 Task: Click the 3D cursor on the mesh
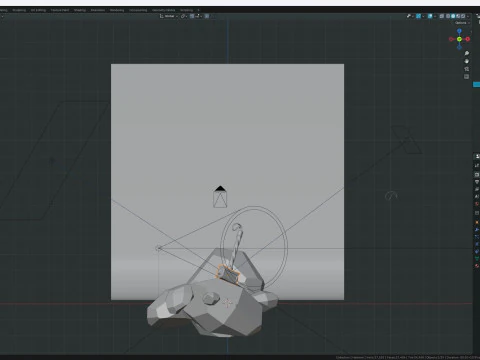(227, 303)
